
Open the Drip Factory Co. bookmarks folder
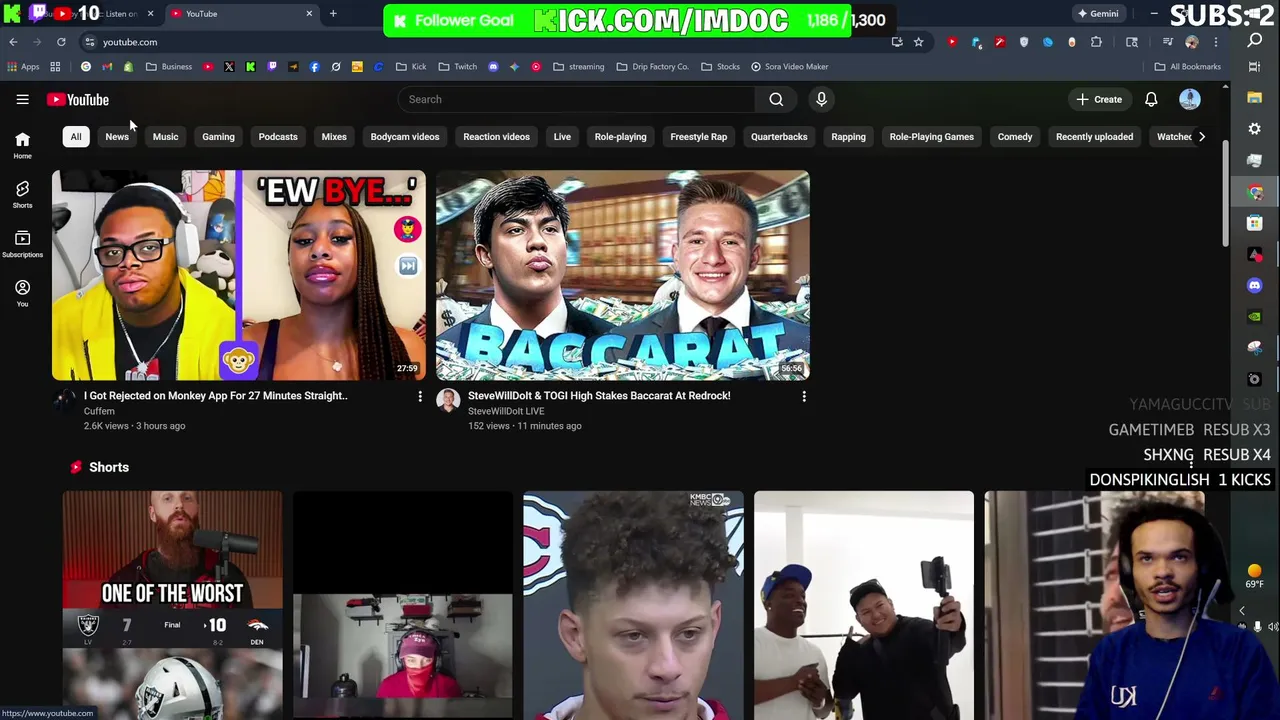(x=652, y=67)
